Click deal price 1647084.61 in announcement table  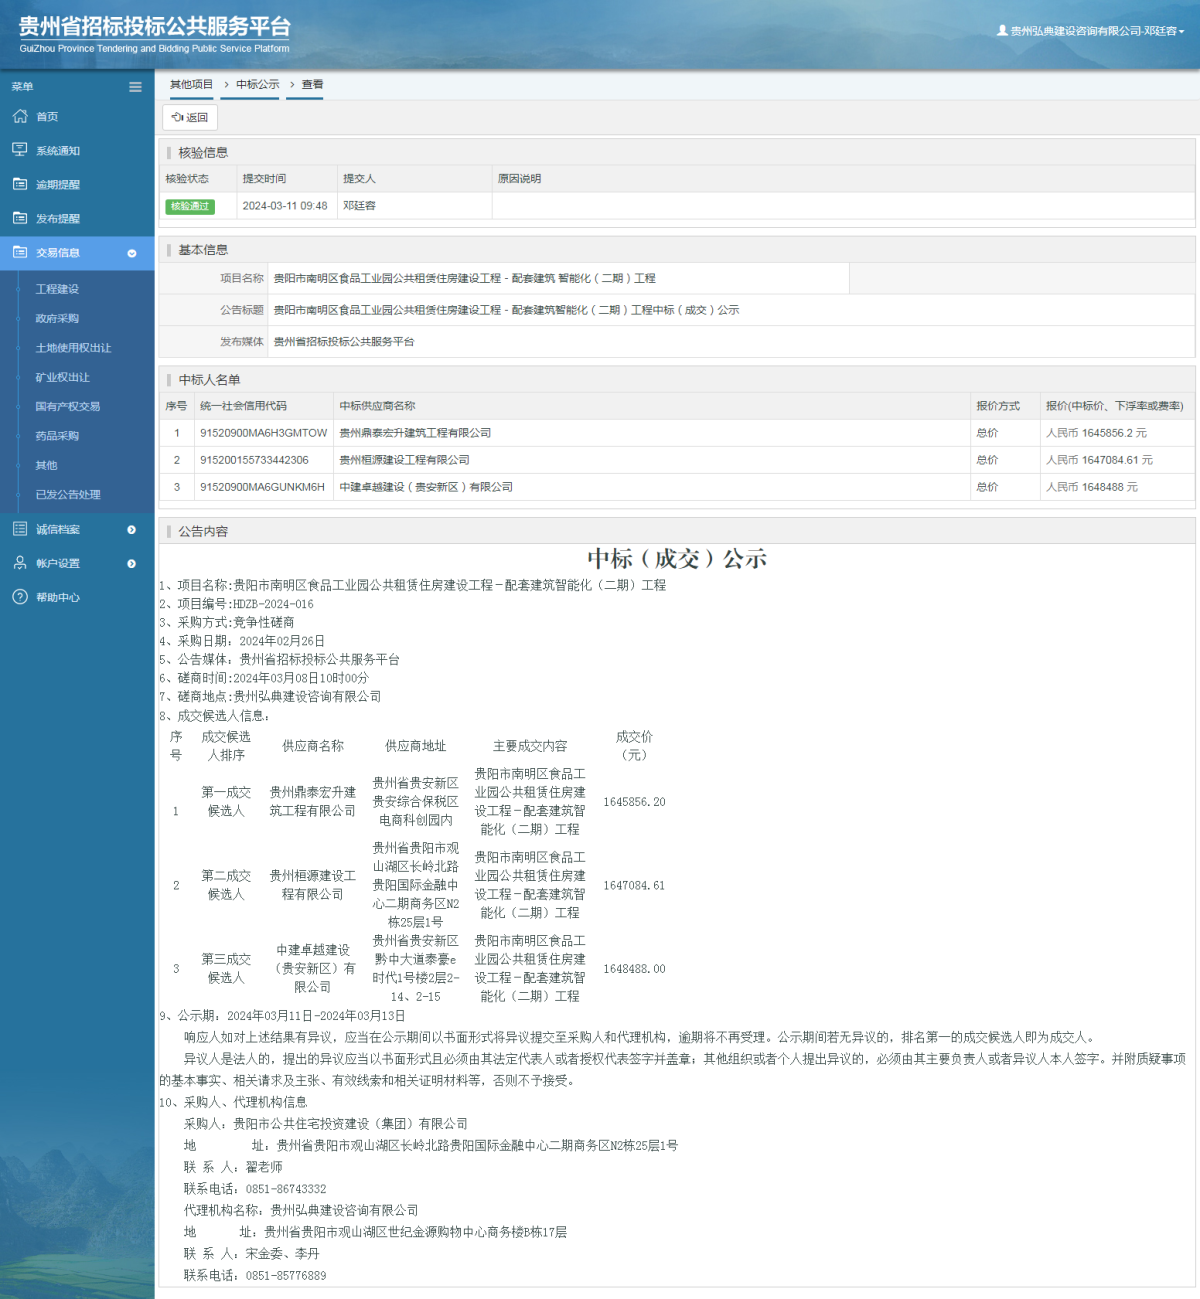(634, 886)
